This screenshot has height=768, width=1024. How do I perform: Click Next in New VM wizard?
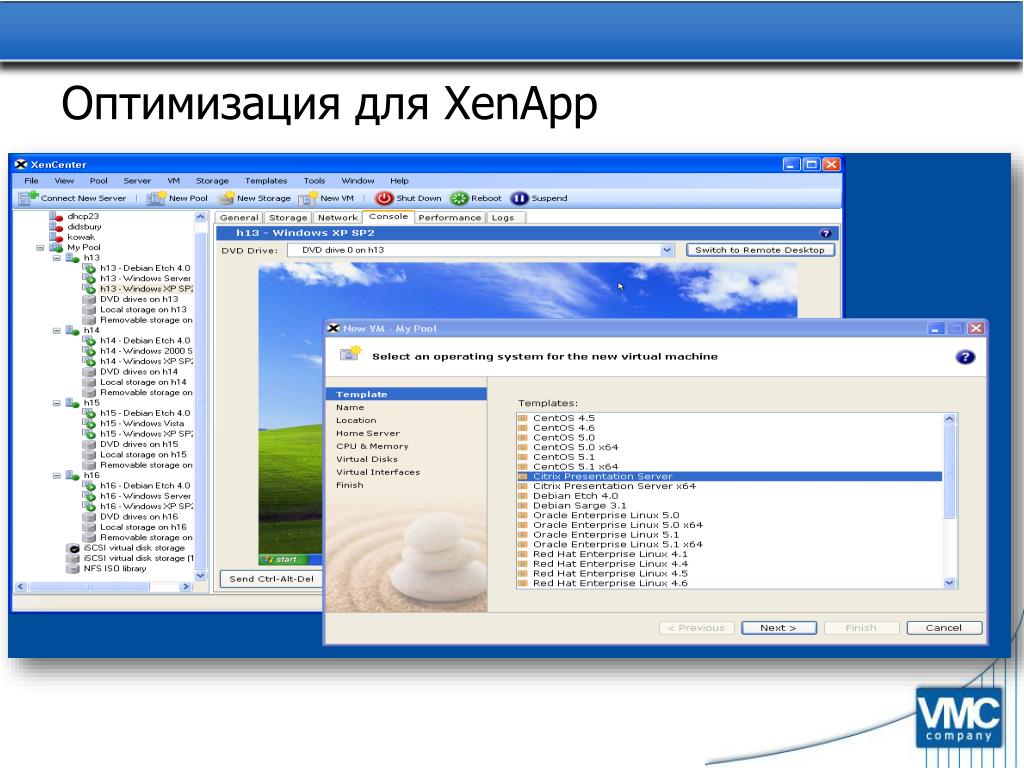click(x=778, y=628)
